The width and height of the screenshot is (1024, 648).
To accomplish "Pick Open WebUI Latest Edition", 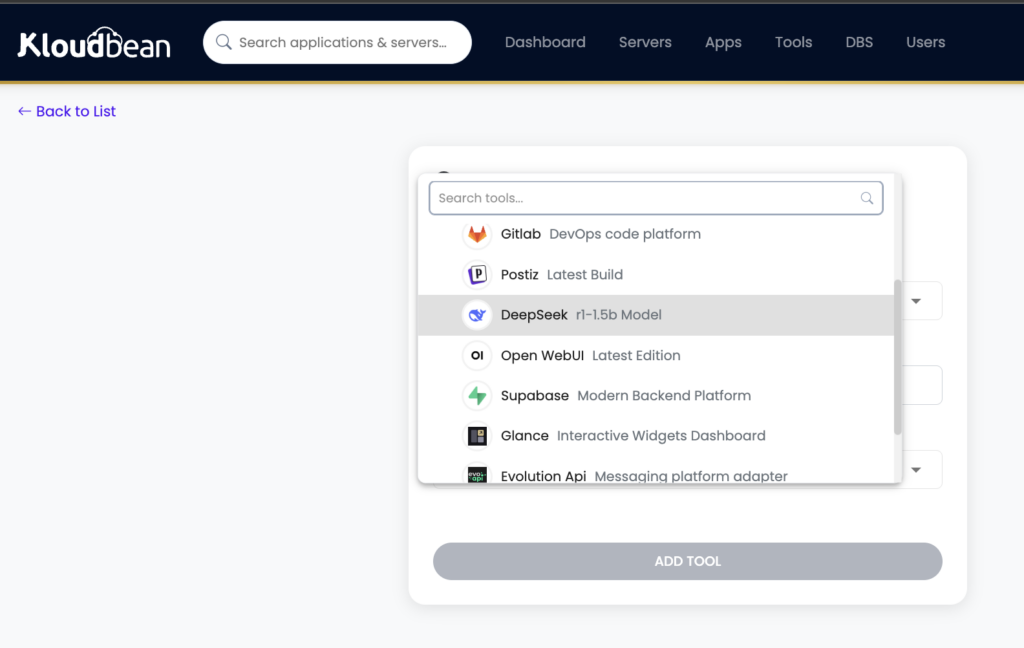I will (656, 355).
